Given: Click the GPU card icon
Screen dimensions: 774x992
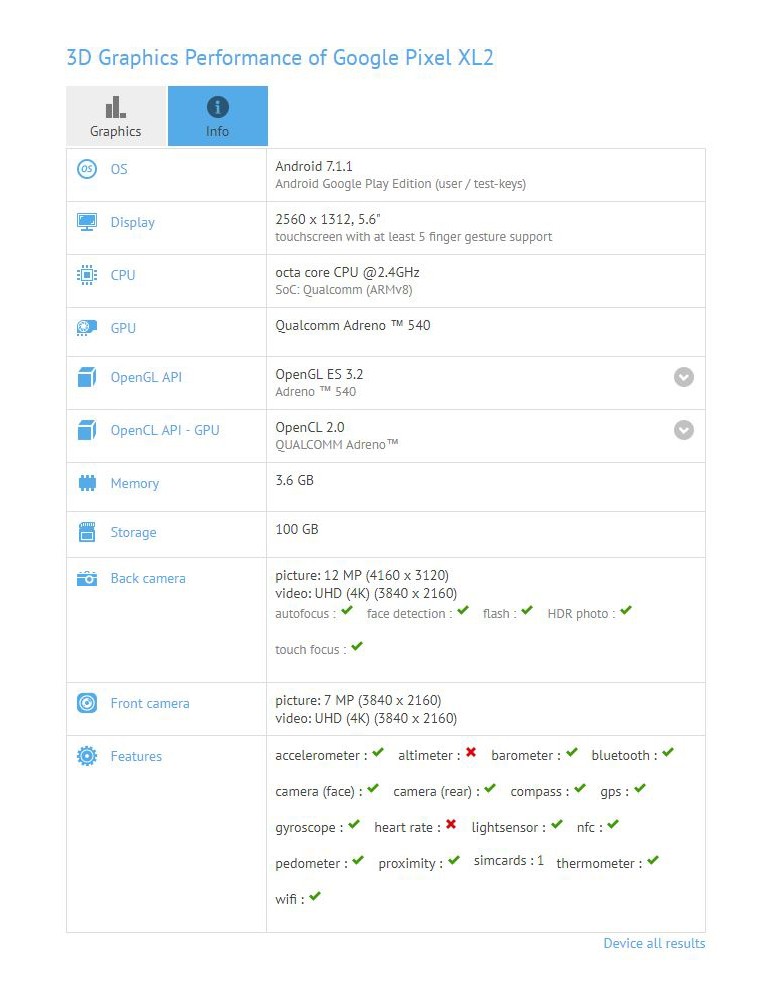Looking at the screenshot, I should (x=87, y=328).
